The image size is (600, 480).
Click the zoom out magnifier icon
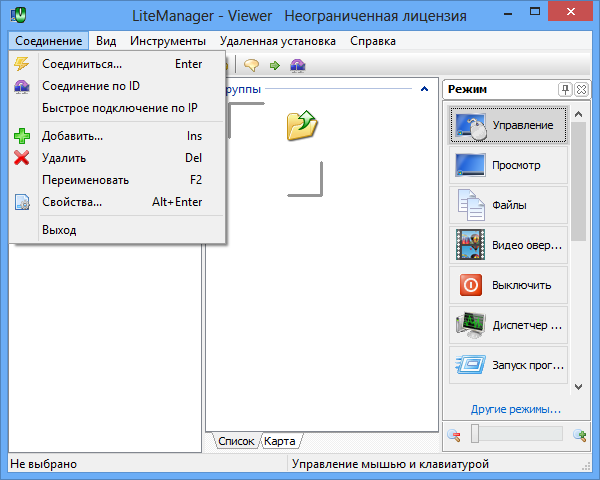453,435
